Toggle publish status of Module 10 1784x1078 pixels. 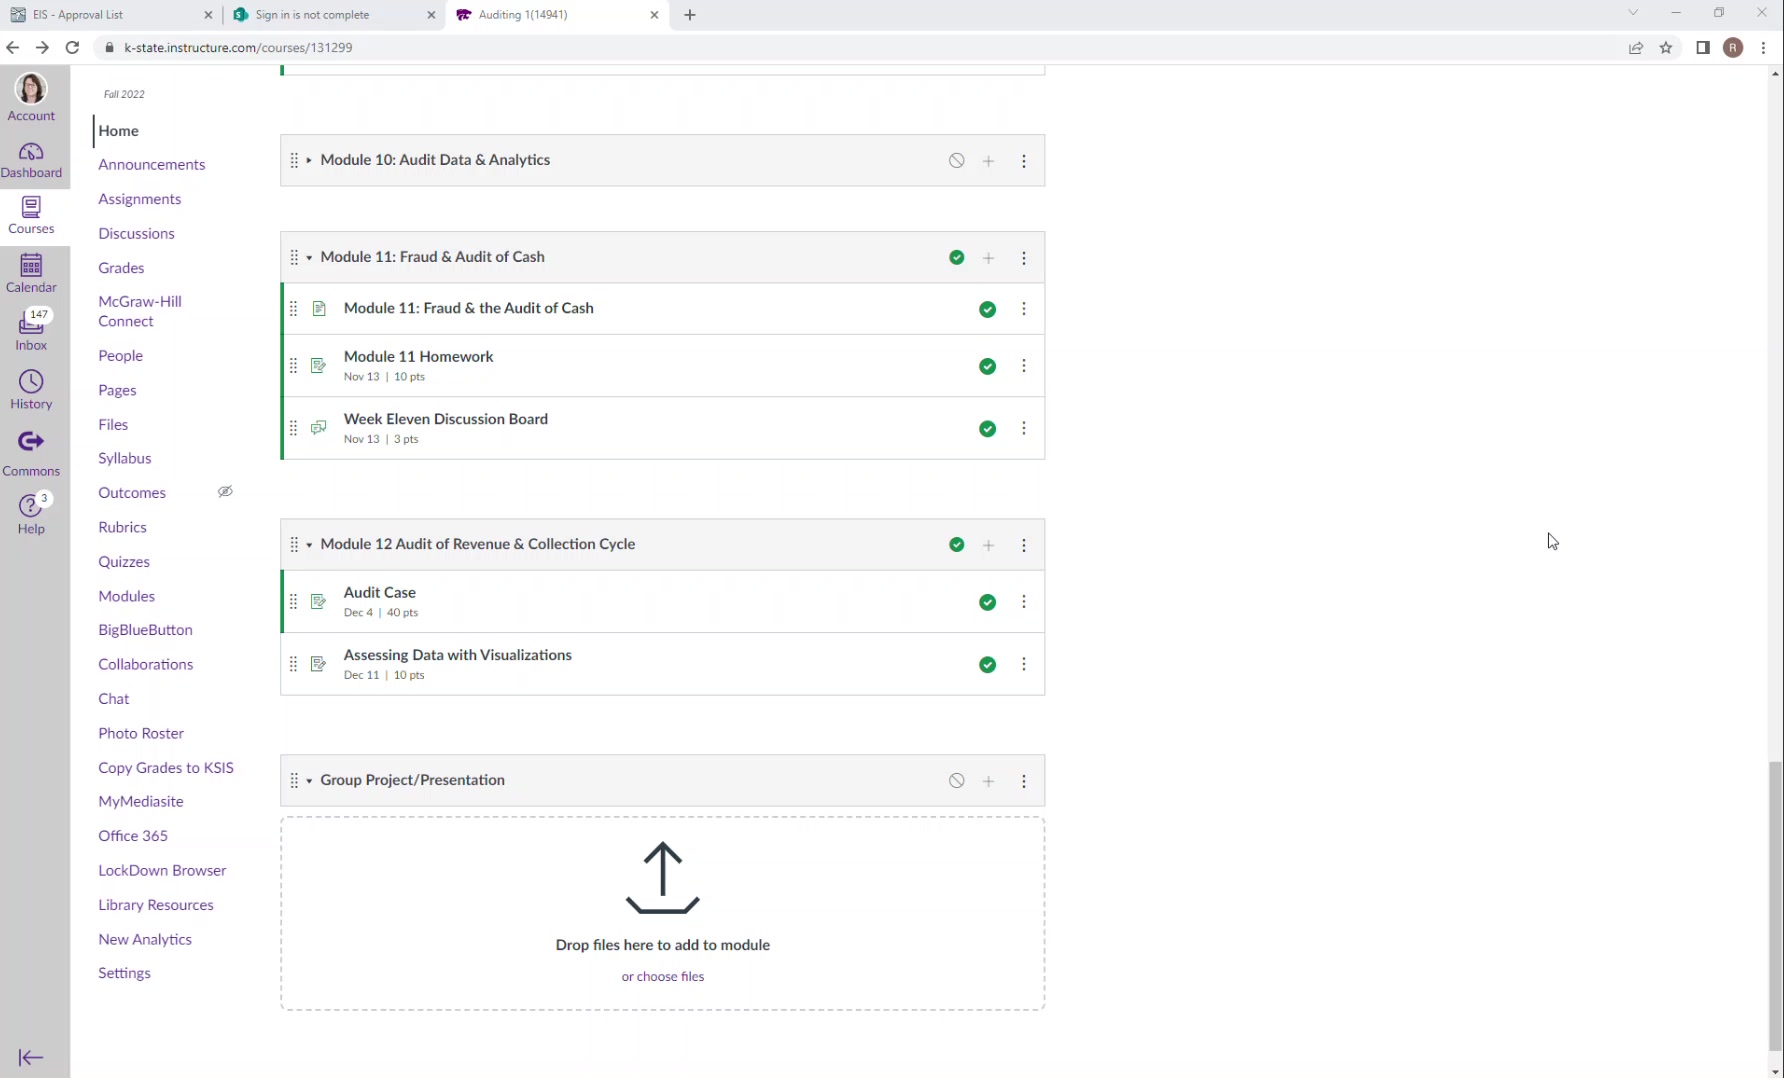pyautogui.click(x=957, y=161)
